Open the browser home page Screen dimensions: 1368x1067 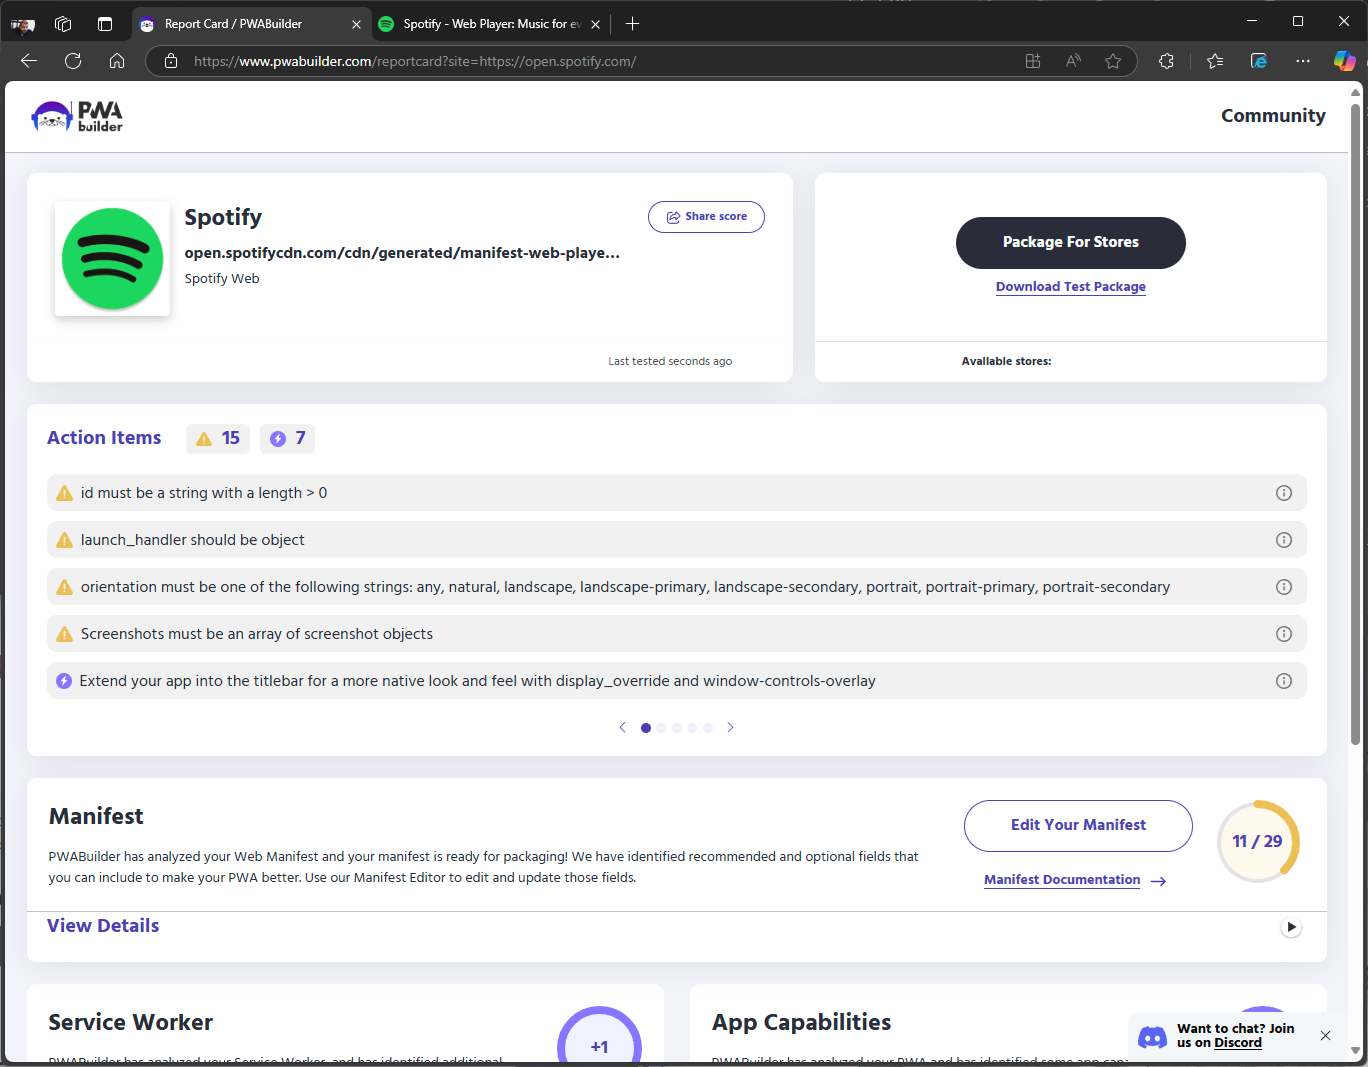tap(117, 61)
